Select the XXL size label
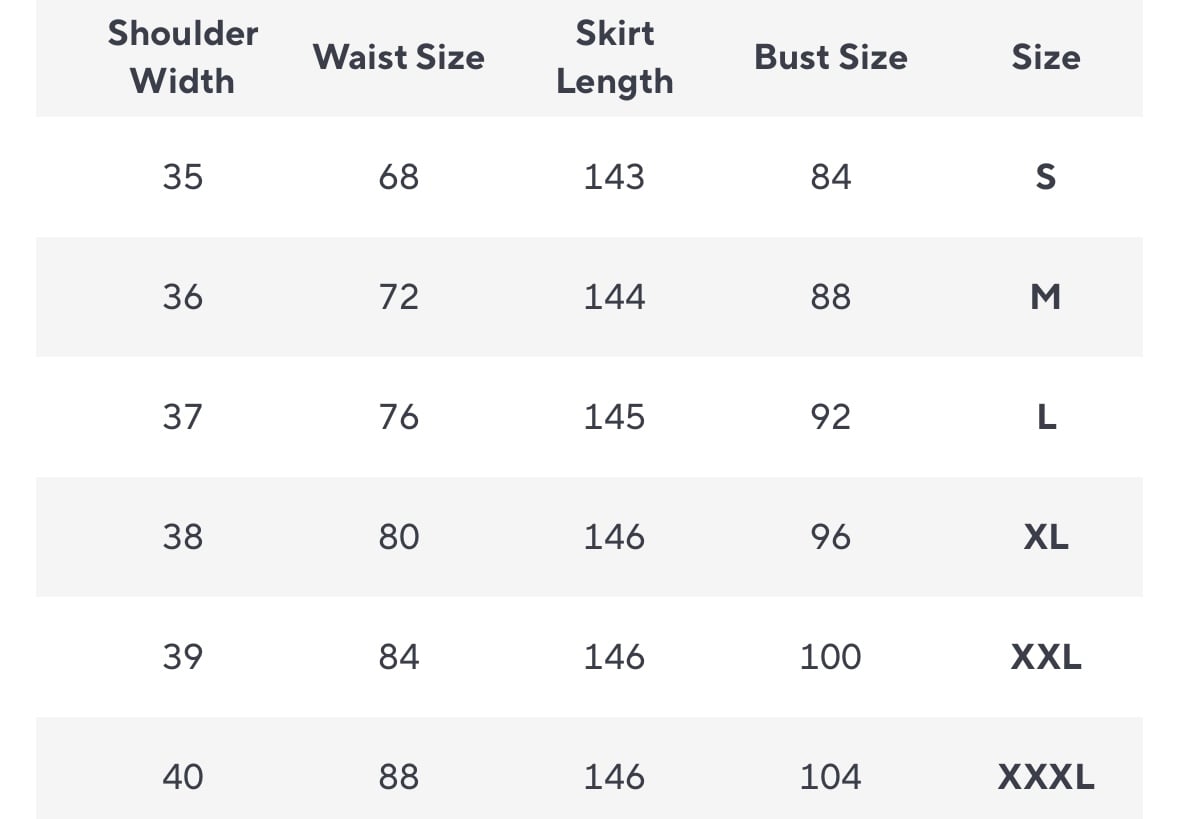The width and height of the screenshot is (1179, 819). [x=1046, y=657]
